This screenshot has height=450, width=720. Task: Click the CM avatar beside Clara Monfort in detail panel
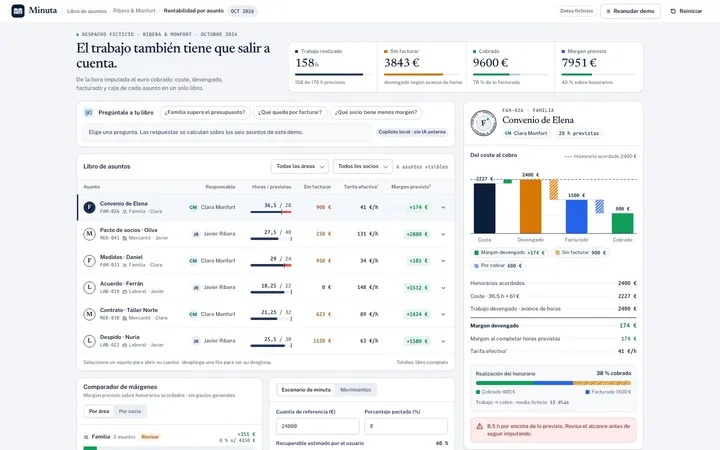(508, 133)
